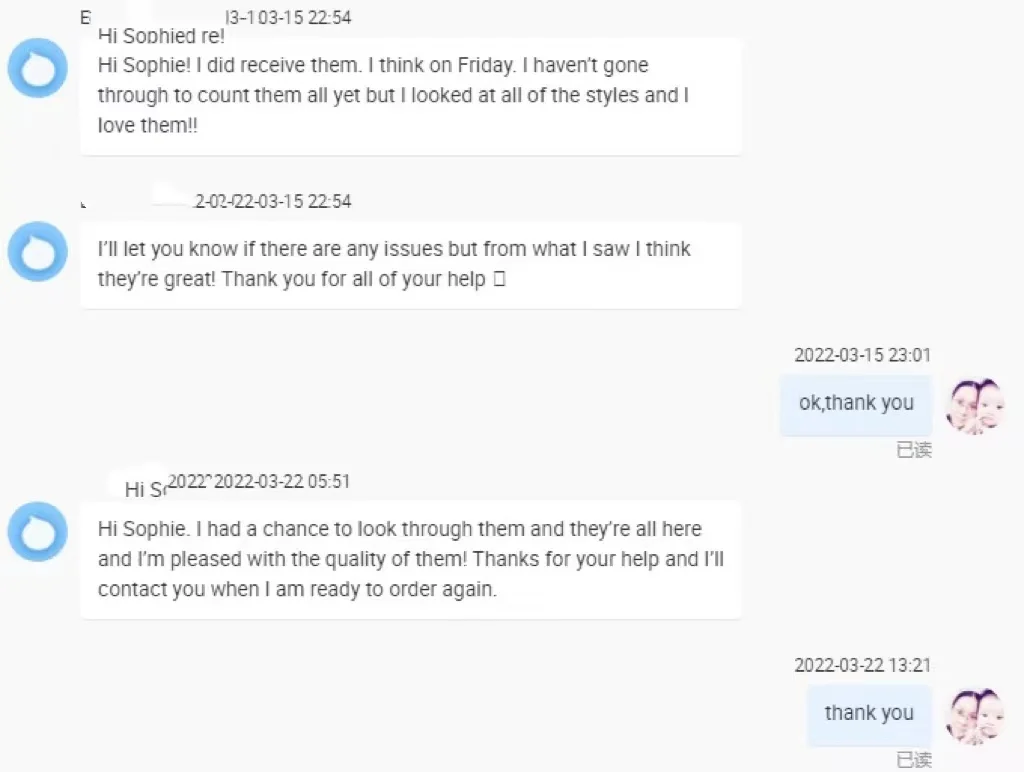
Task: Click the emoji box after "your help"
Action: pyautogui.click(x=500, y=280)
